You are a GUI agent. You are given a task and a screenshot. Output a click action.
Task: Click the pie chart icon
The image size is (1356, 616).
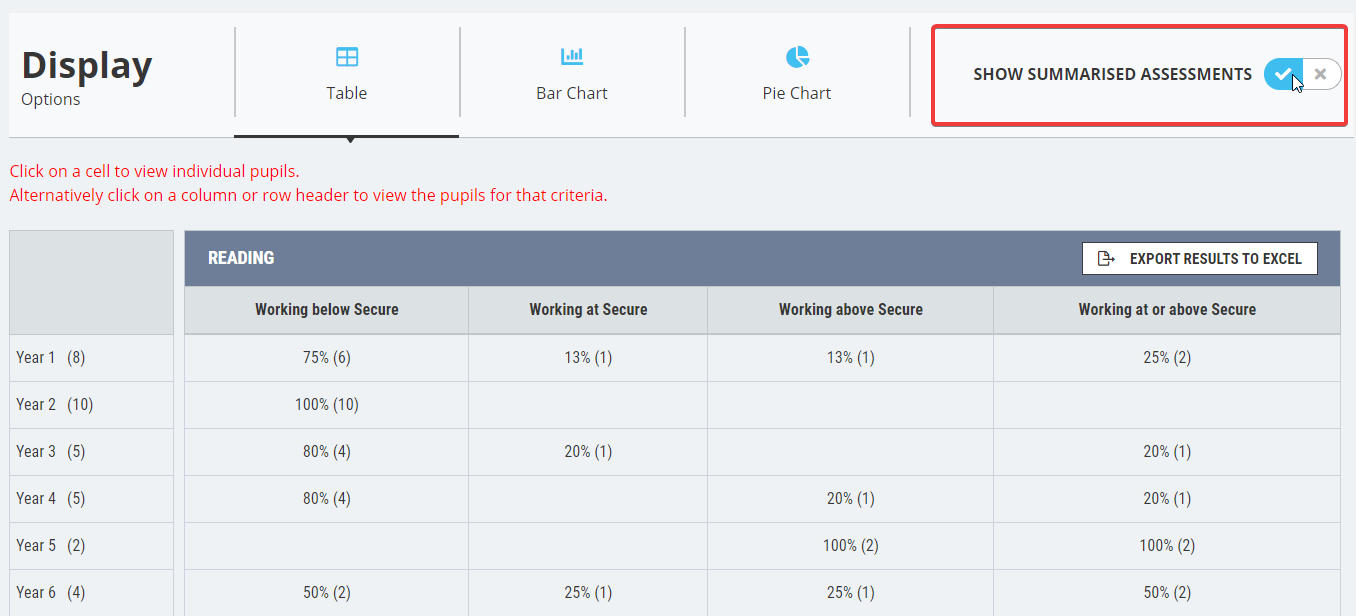point(796,57)
